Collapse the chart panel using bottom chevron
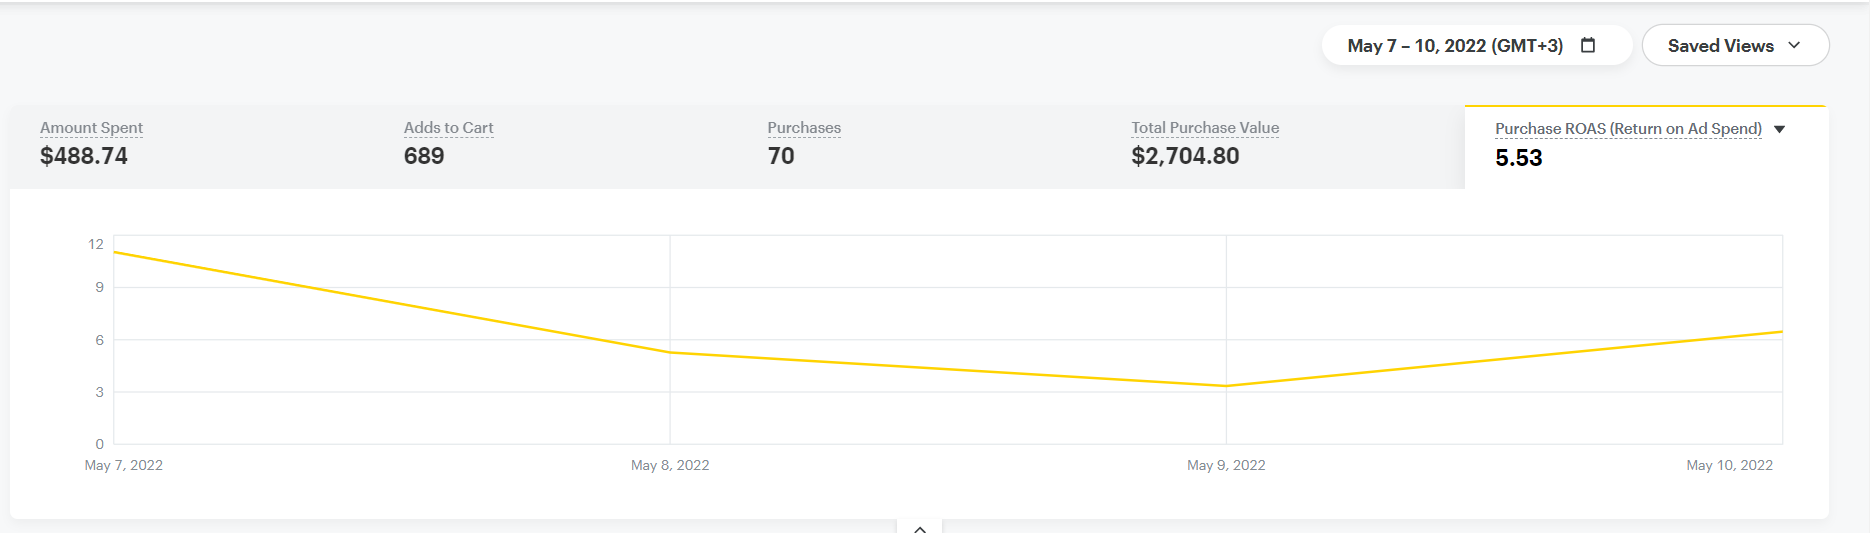 tap(920, 528)
